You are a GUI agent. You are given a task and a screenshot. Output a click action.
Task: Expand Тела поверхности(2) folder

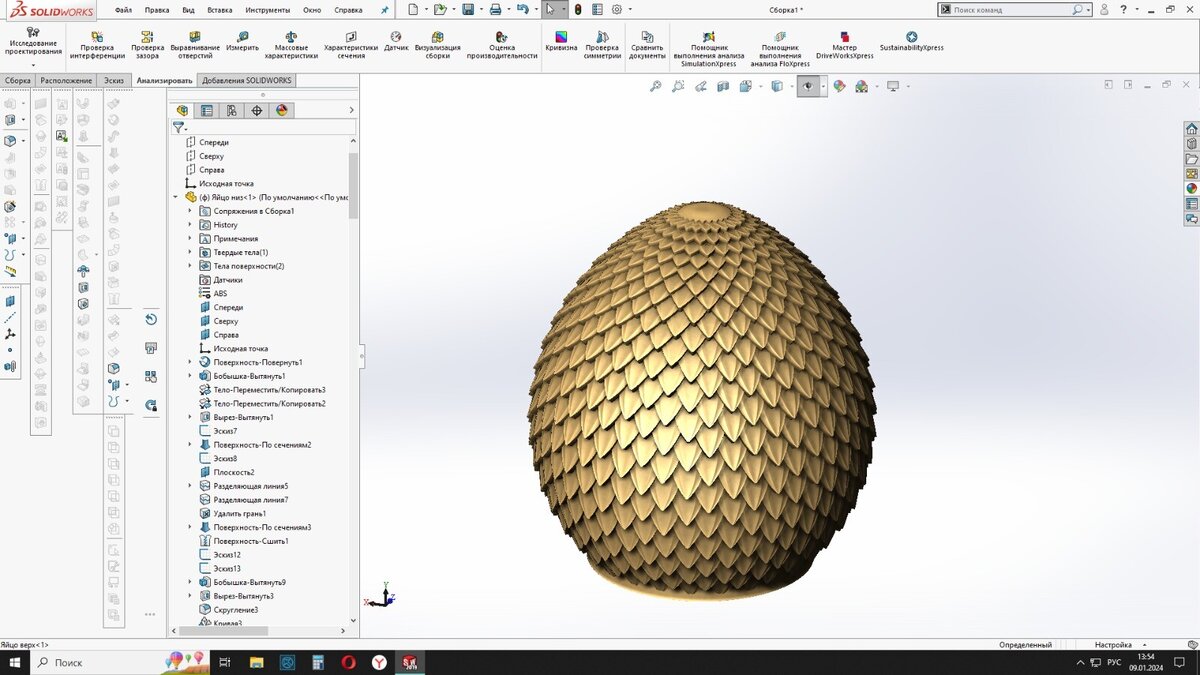(x=190, y=266)
